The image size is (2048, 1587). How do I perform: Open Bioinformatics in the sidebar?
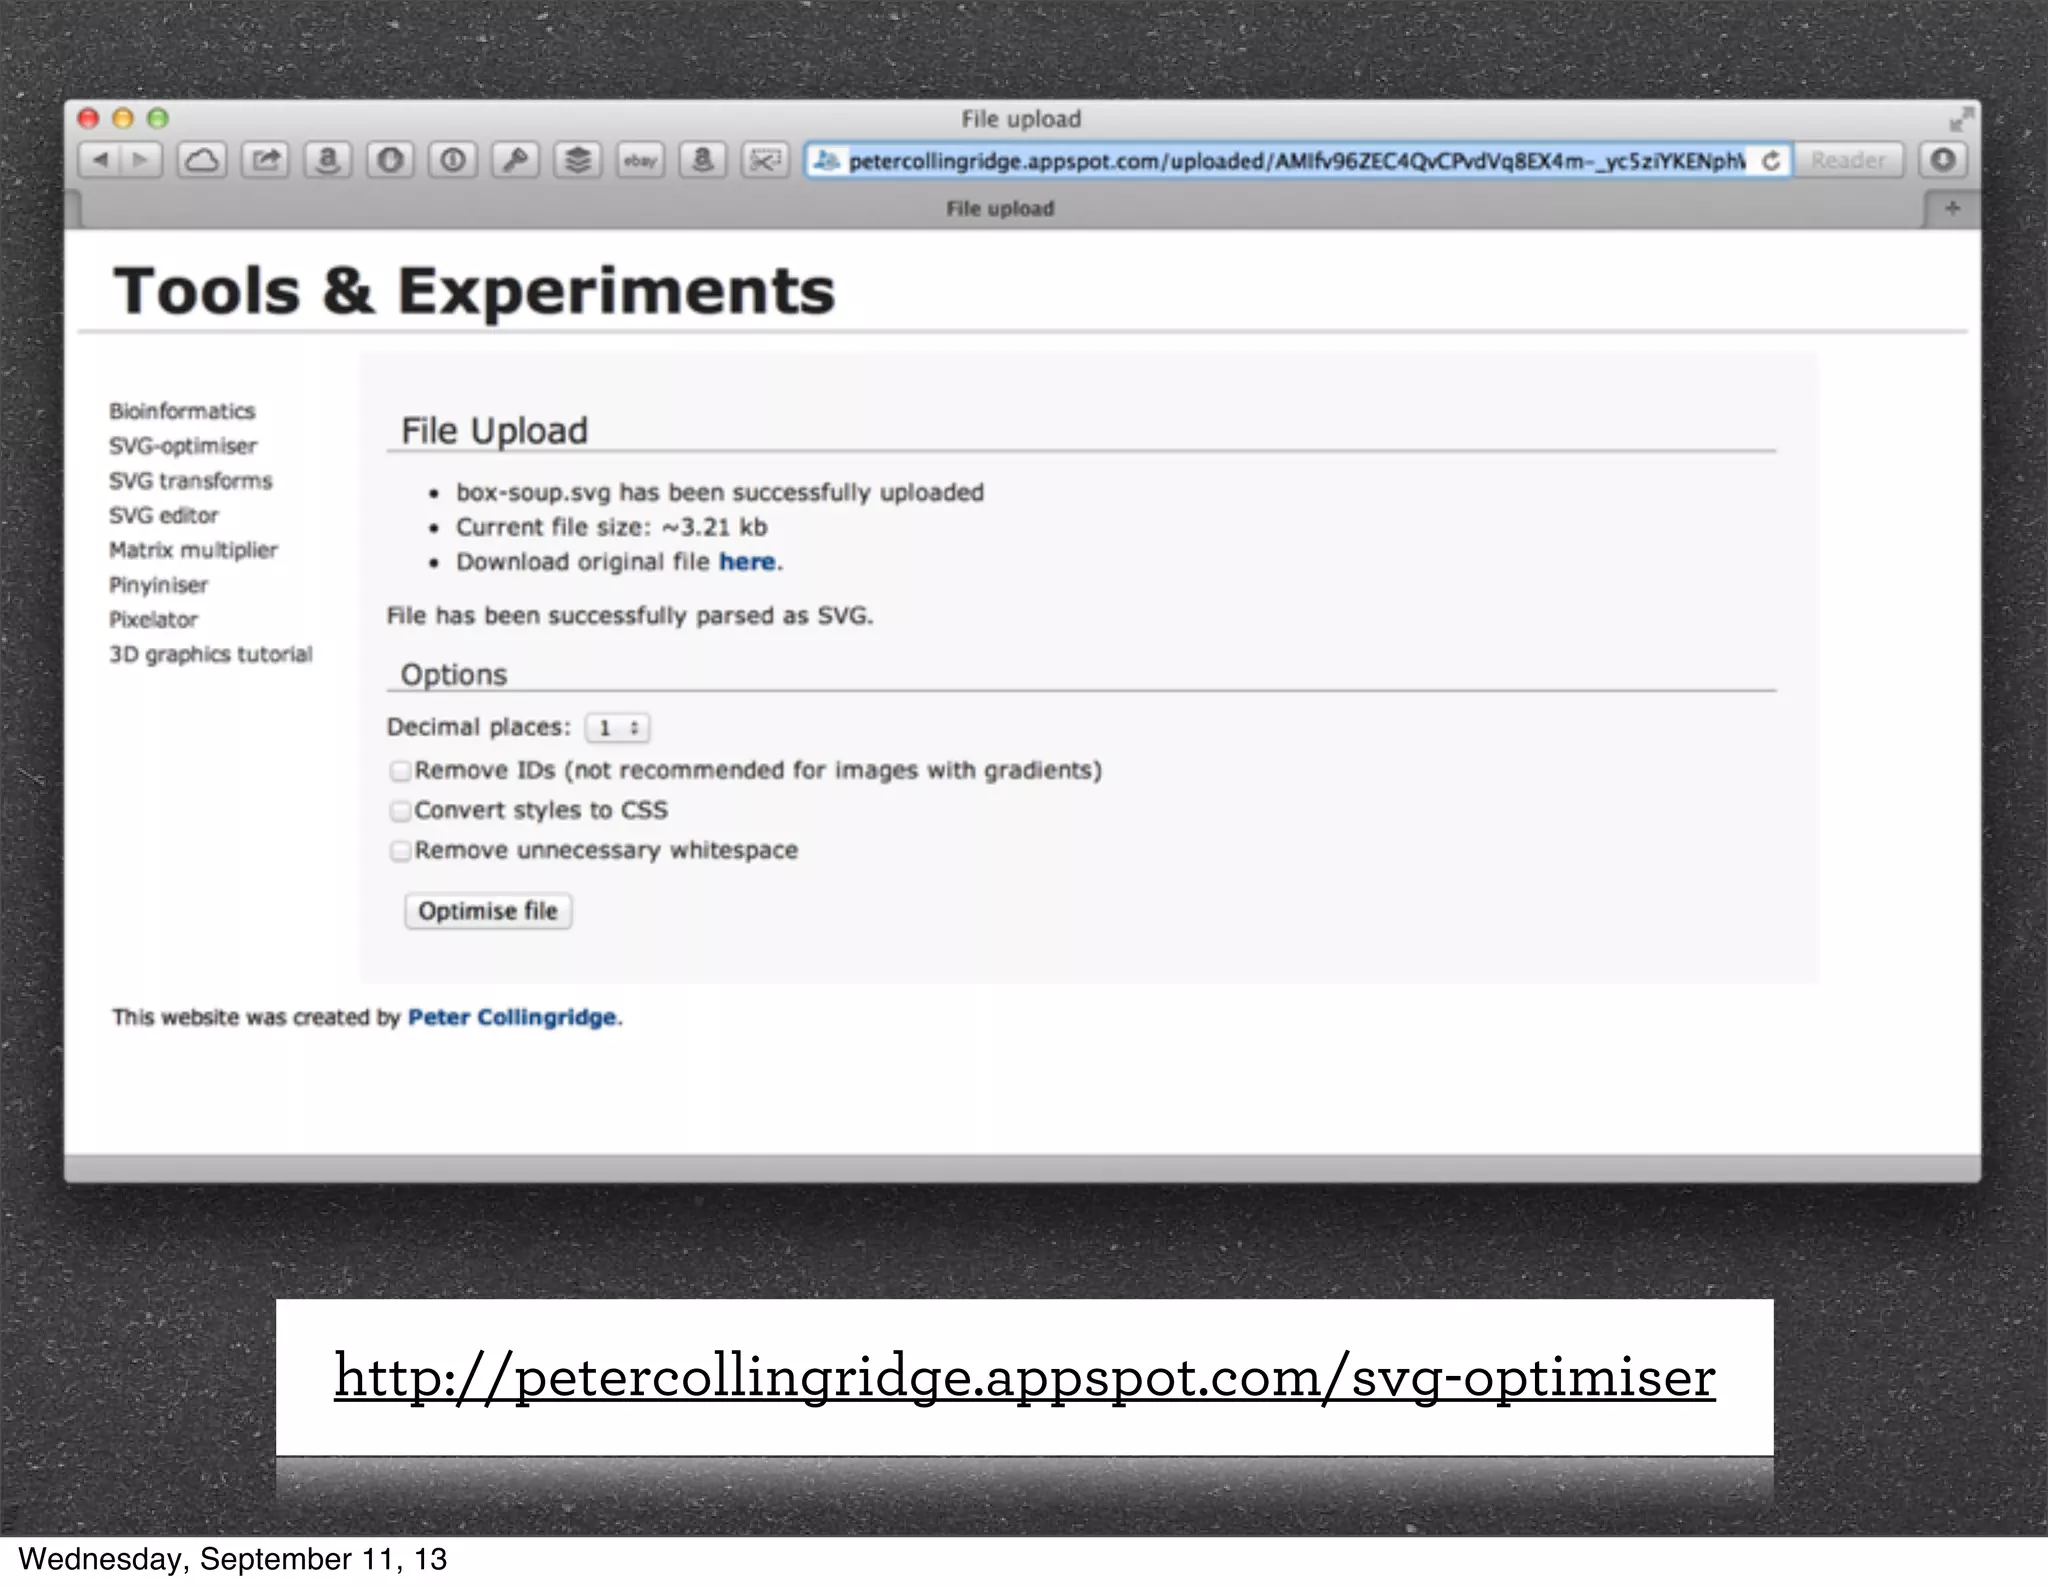coord(182,411)
